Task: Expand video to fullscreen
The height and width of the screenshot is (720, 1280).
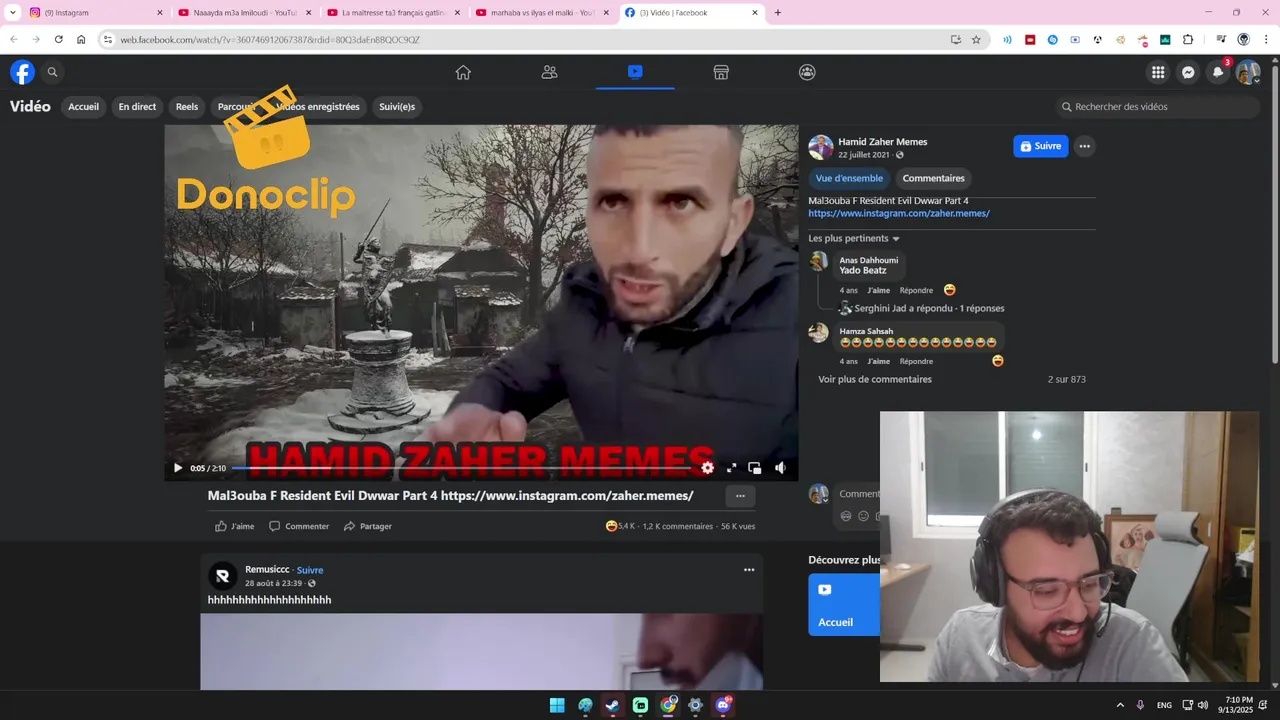Action: coord(731,467)
